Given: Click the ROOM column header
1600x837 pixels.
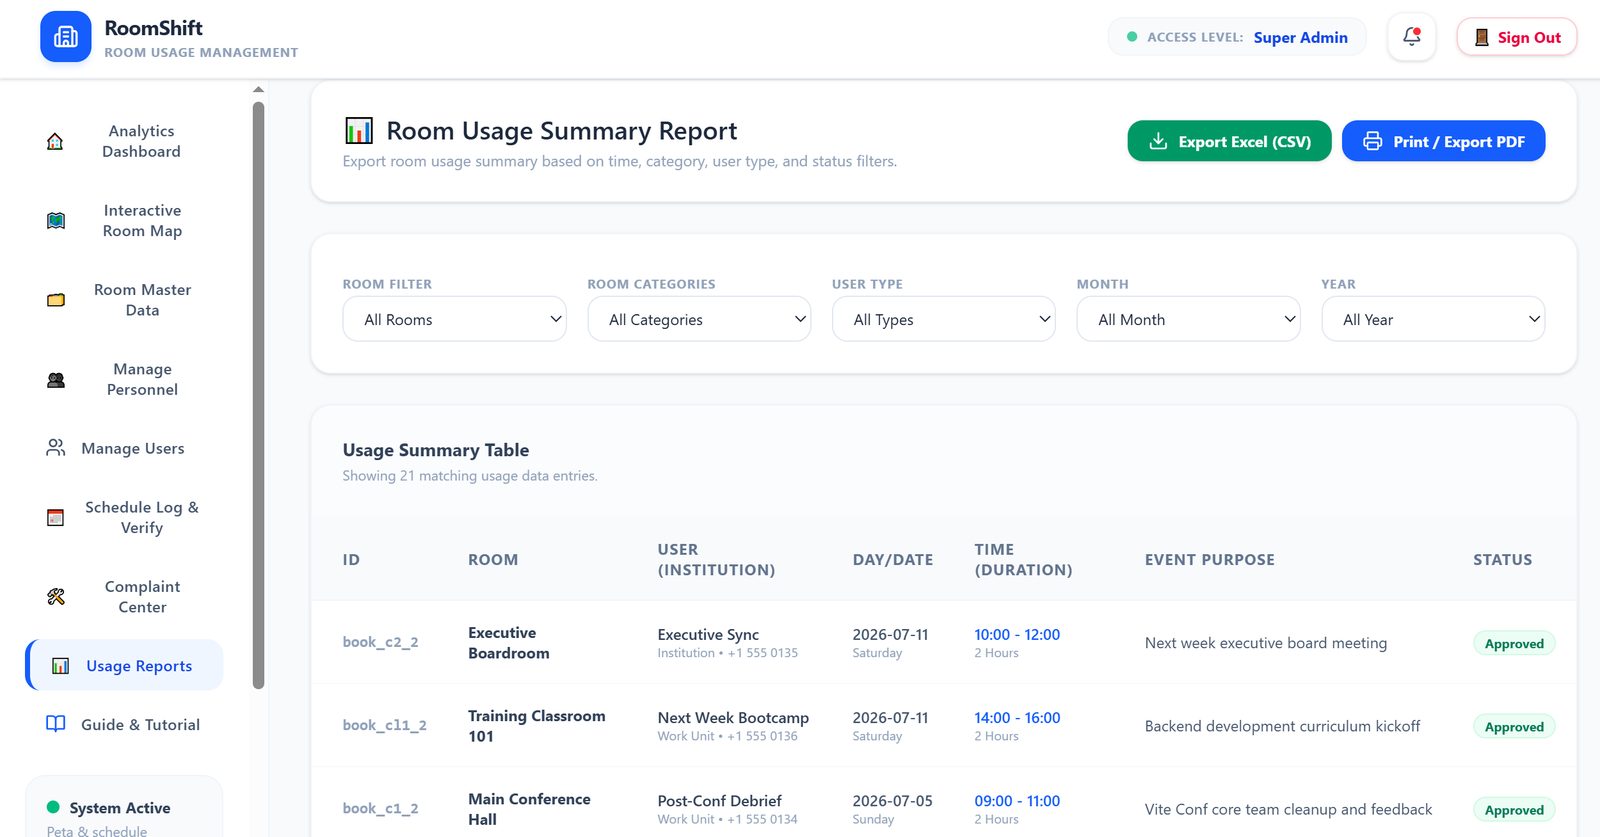Looking at the screenshot, I should click(493, 560).
